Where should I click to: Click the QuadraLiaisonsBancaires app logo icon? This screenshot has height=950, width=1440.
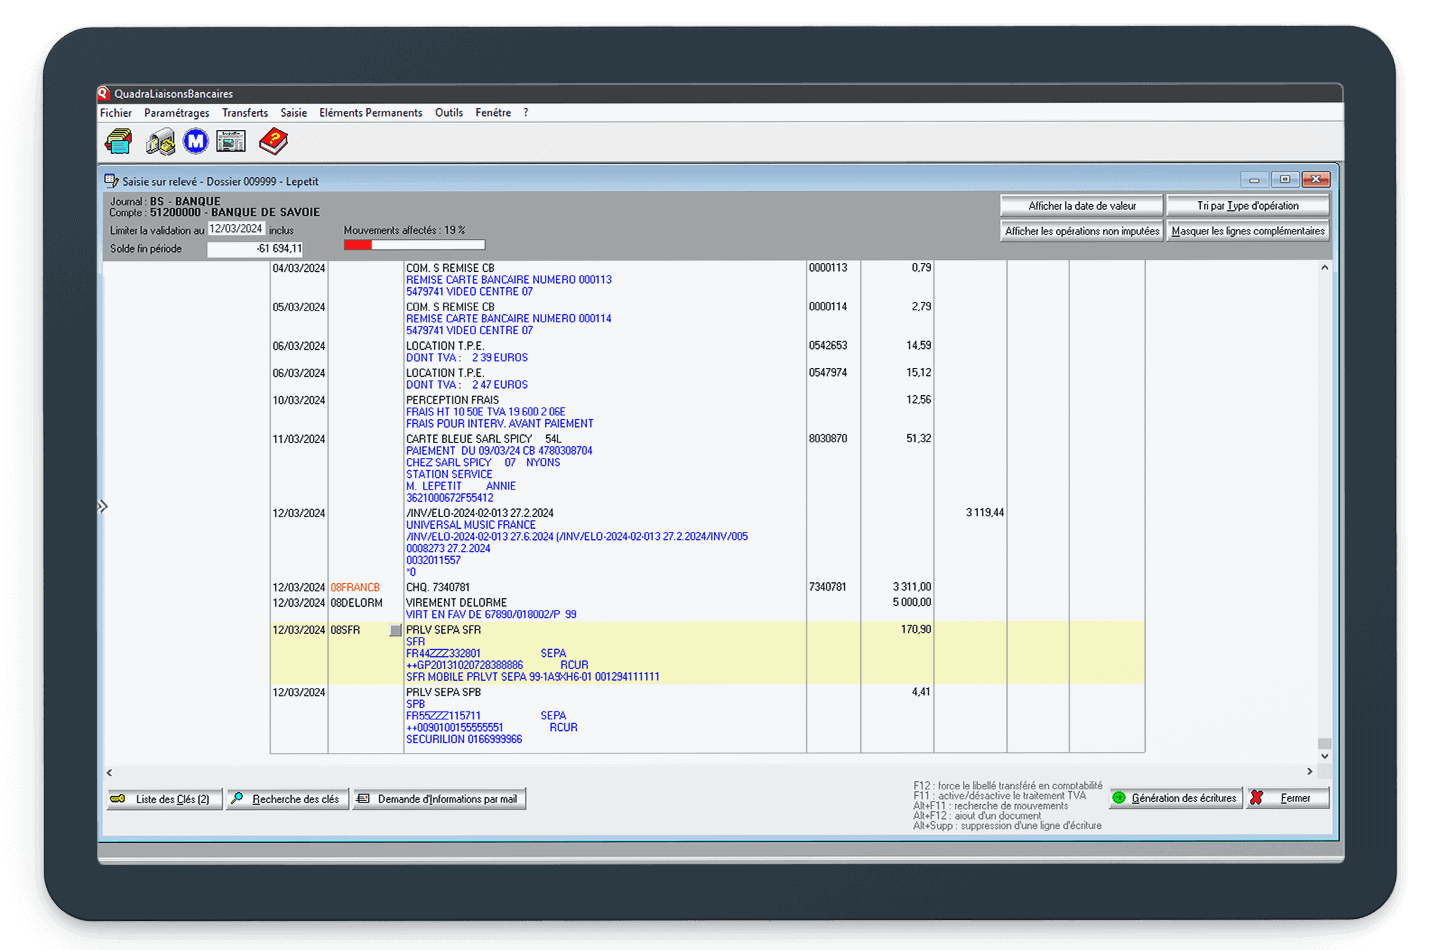104,94
